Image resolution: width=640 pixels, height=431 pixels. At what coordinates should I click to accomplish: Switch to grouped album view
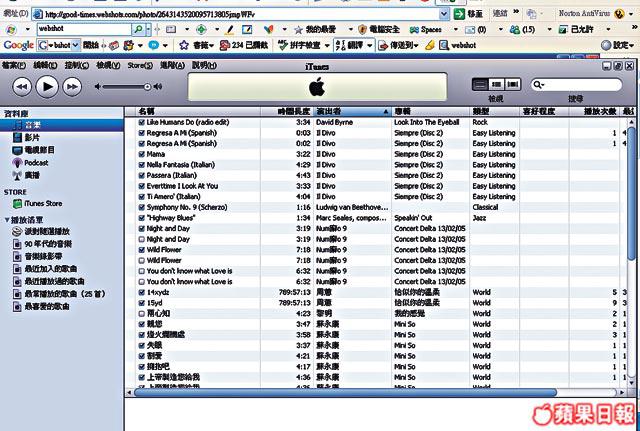click(496, 84)
